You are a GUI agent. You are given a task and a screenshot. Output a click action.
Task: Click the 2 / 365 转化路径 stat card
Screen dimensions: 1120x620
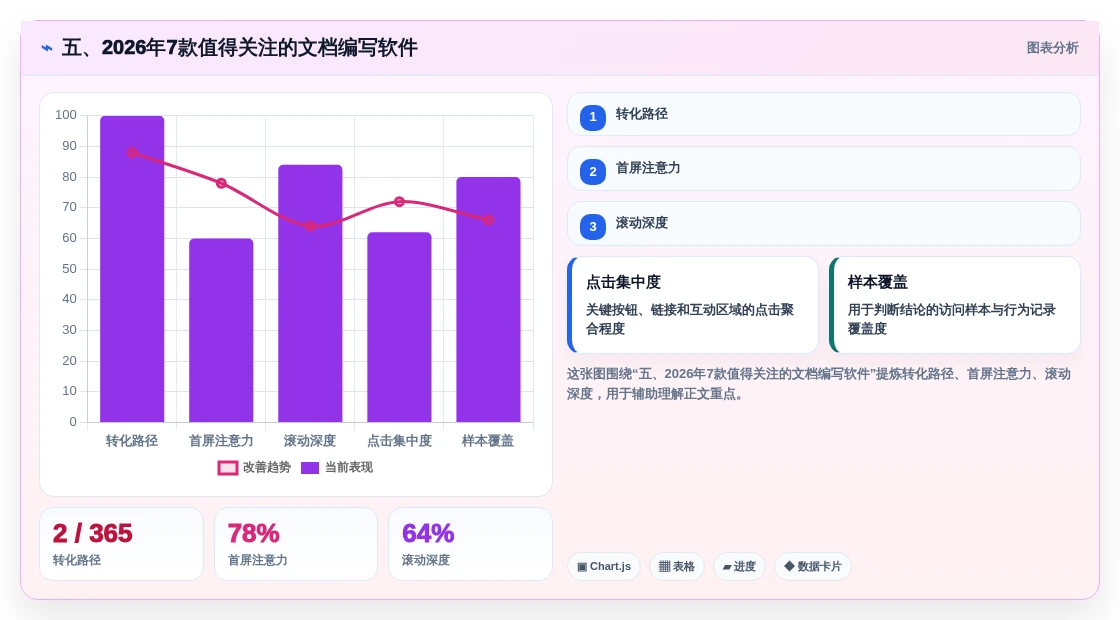pyautogui.click(x=121, y=544)
